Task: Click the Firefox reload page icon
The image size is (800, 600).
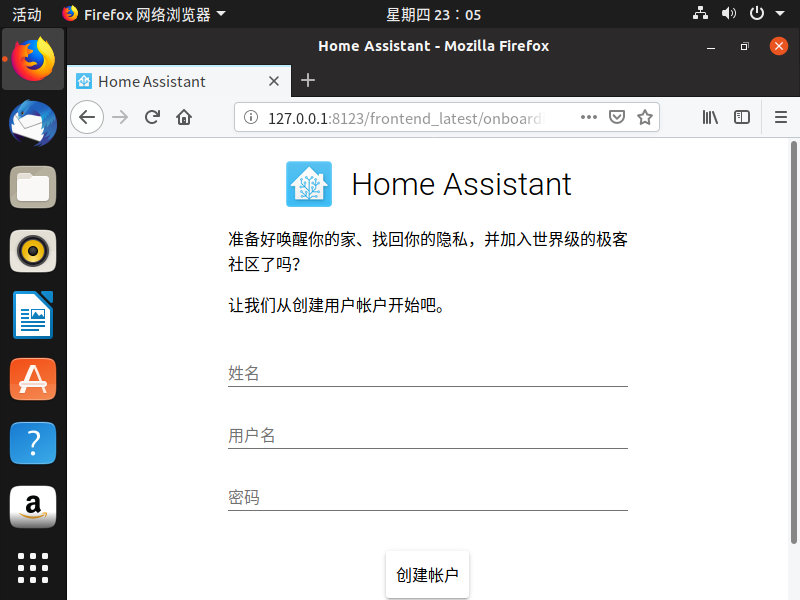Action: coord(152,117)
